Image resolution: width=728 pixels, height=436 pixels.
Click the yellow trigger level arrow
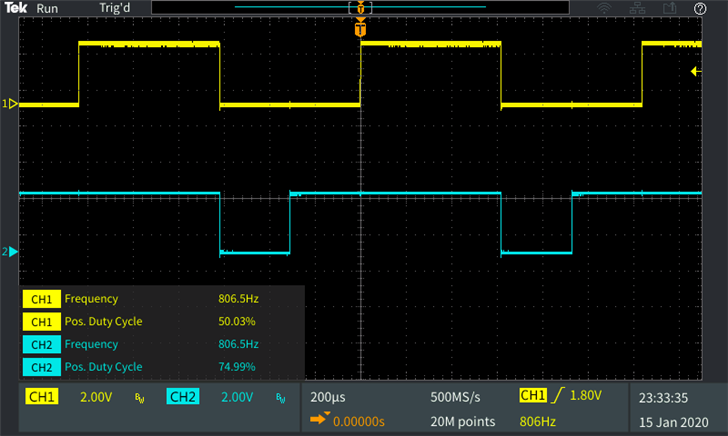[x=695, y=70]
